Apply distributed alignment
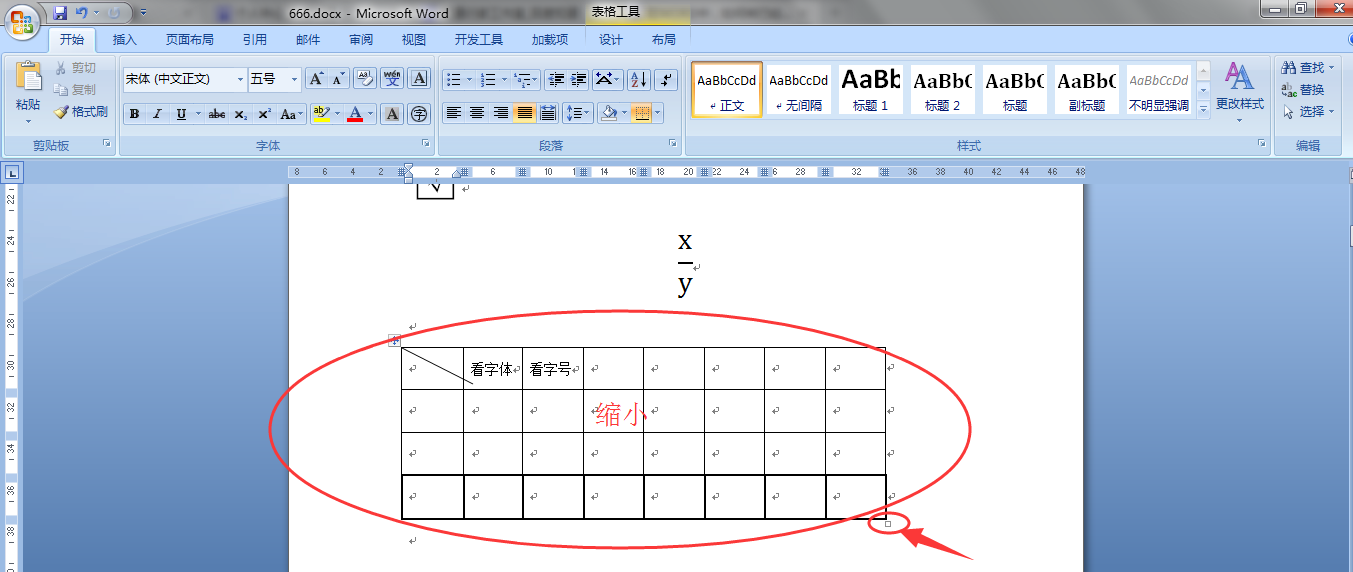The height and width of the screenshot is (572, 1353). coord(548,113)
